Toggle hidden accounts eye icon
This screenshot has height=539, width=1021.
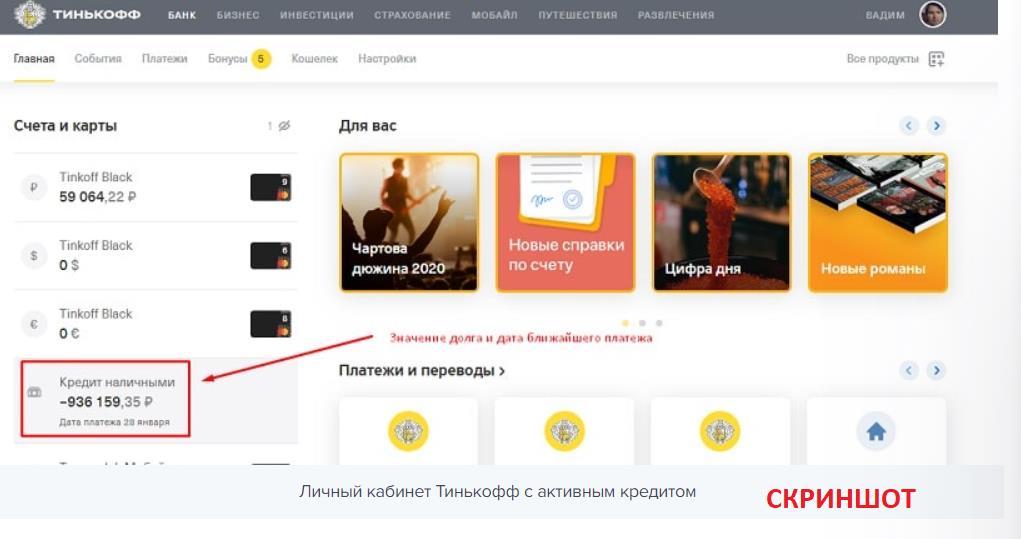pyautogui.click(x=284, y=126)
